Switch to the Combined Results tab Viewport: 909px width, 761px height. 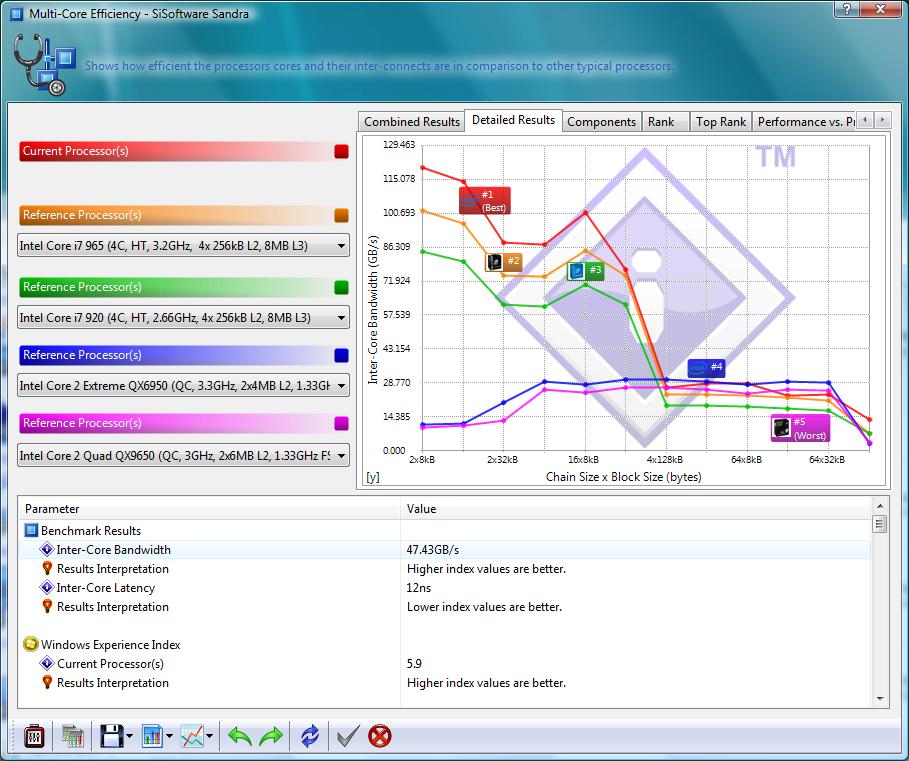412,122
